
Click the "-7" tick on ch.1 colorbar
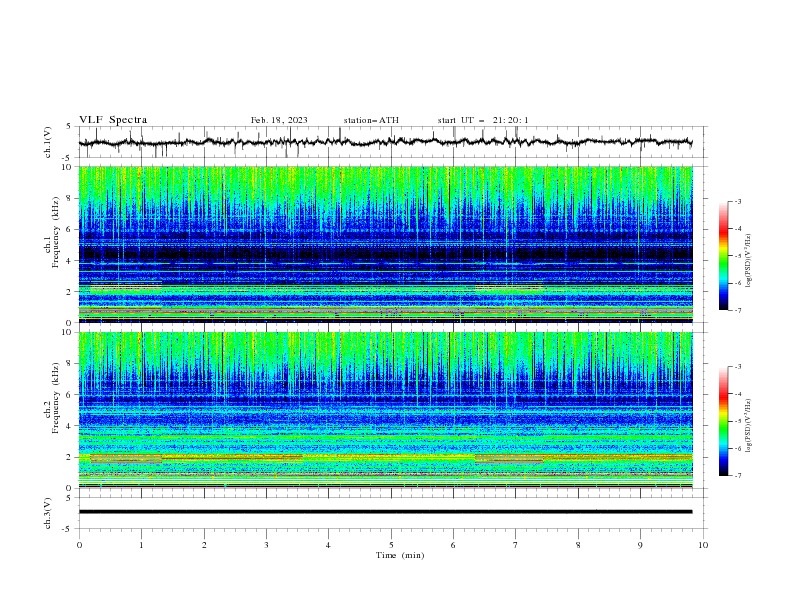[x=737, y=310]
